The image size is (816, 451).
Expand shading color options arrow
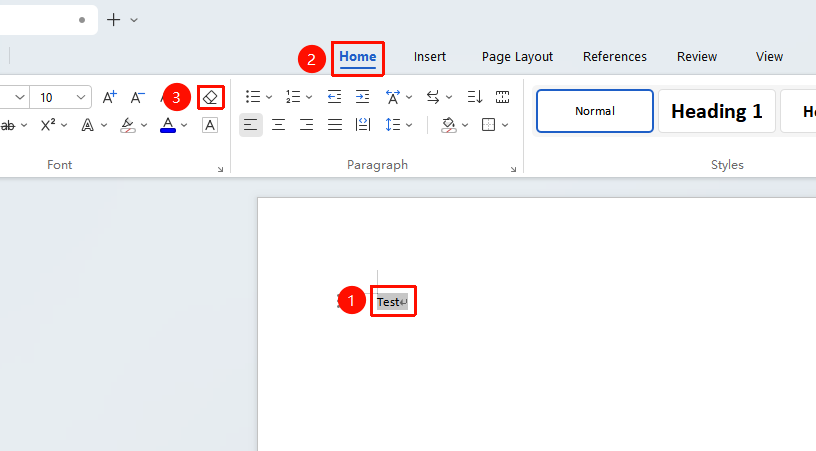[465, 125]
